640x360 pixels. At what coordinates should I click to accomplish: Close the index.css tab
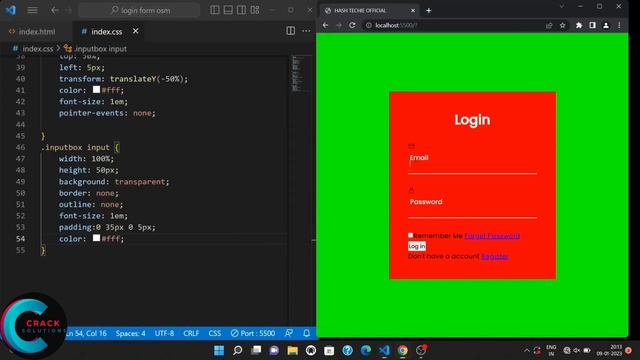point(136,31)
